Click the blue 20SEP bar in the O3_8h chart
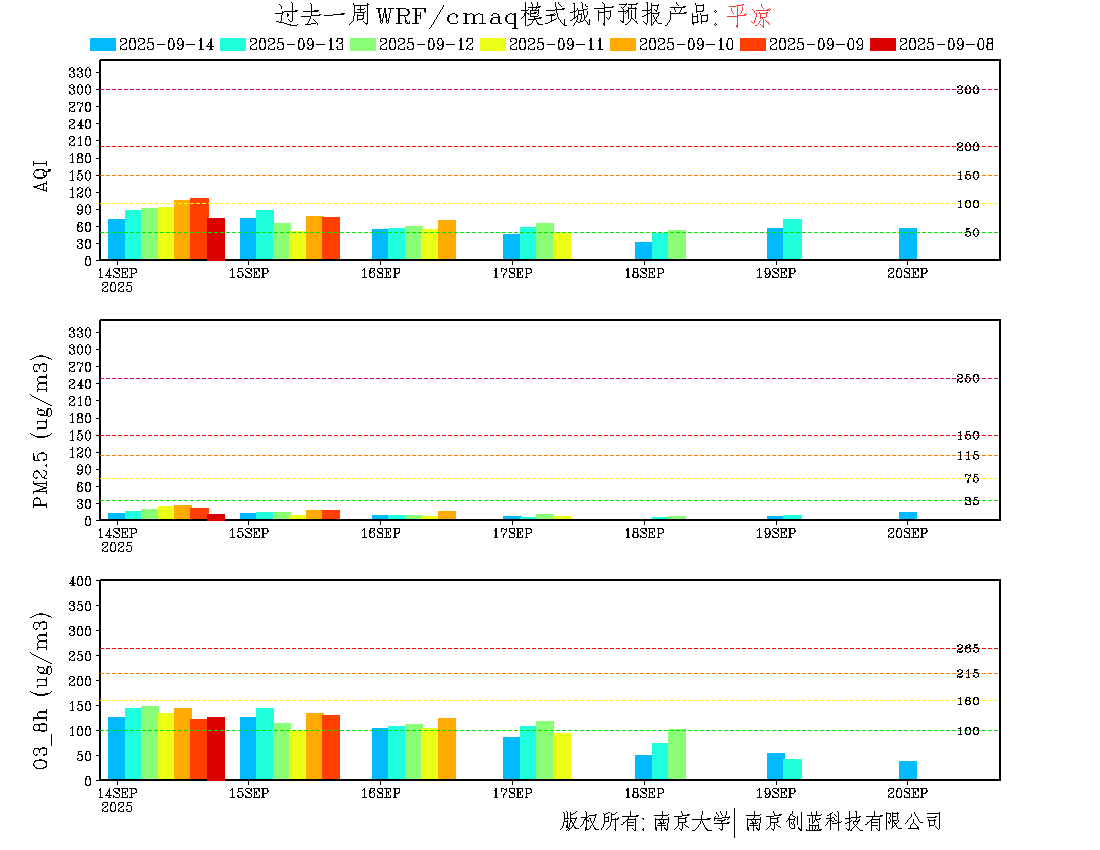 908,770
